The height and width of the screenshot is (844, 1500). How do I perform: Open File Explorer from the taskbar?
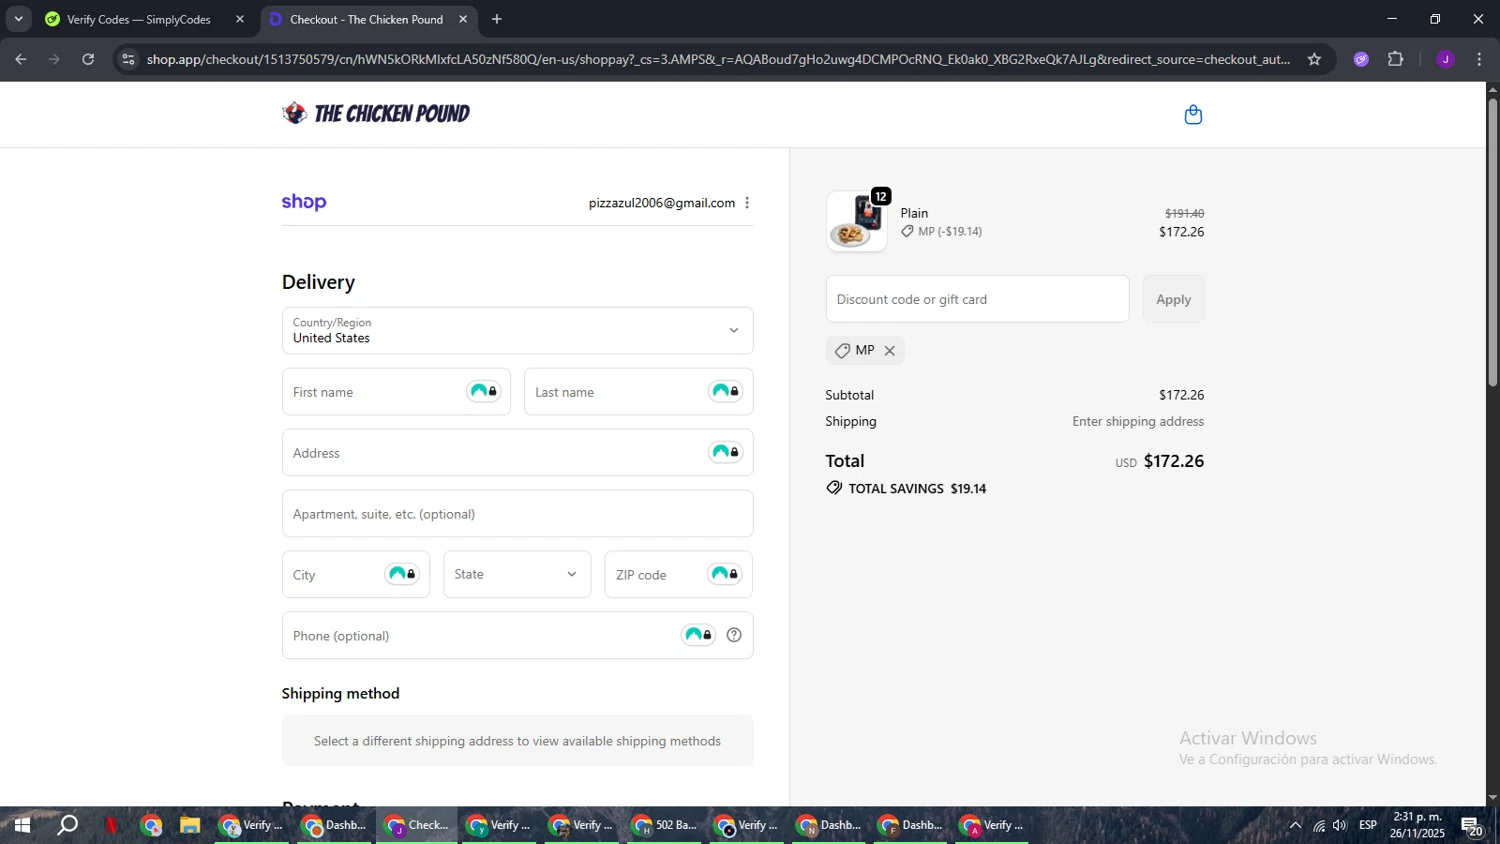190,825
